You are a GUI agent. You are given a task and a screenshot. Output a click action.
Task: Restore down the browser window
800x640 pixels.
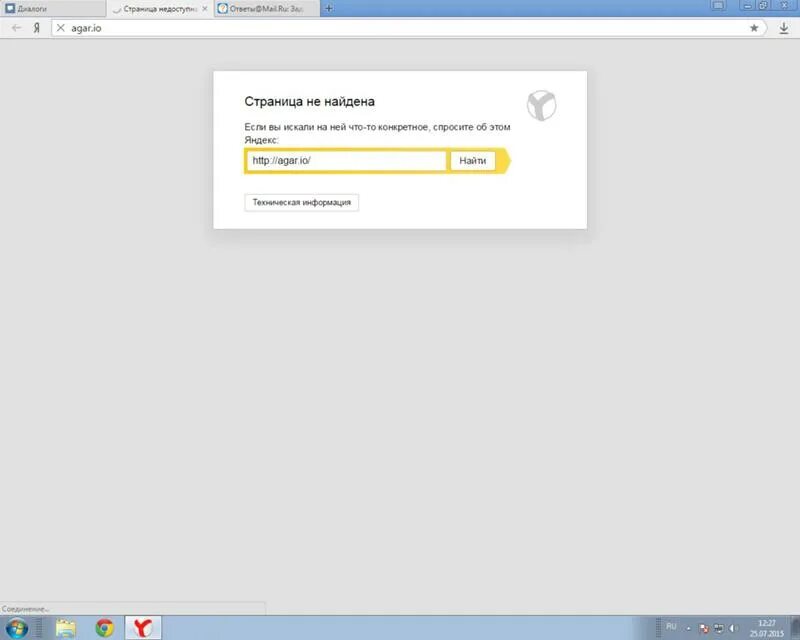click(x=763, y=6)
